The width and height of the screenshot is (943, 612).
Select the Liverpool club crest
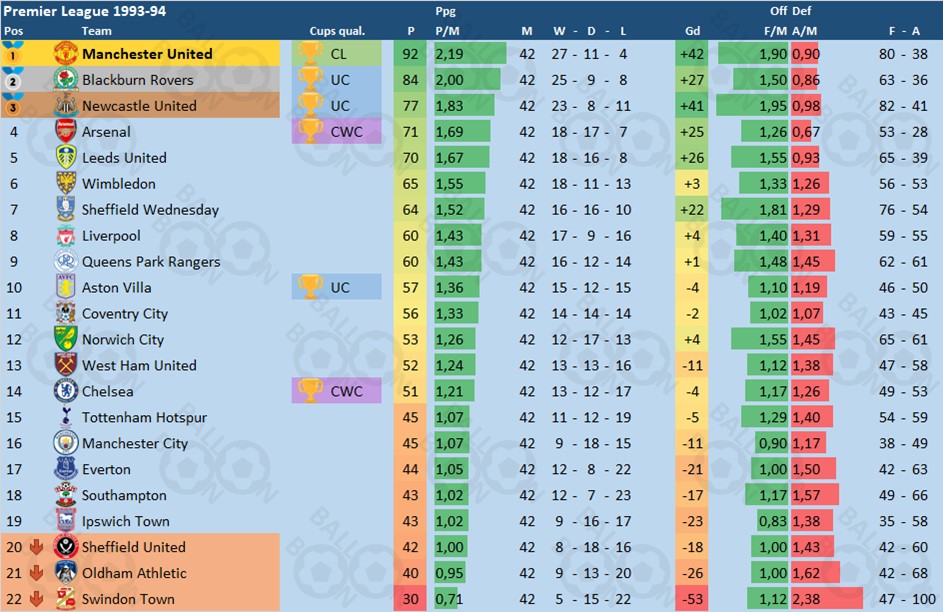click(66, 235)
